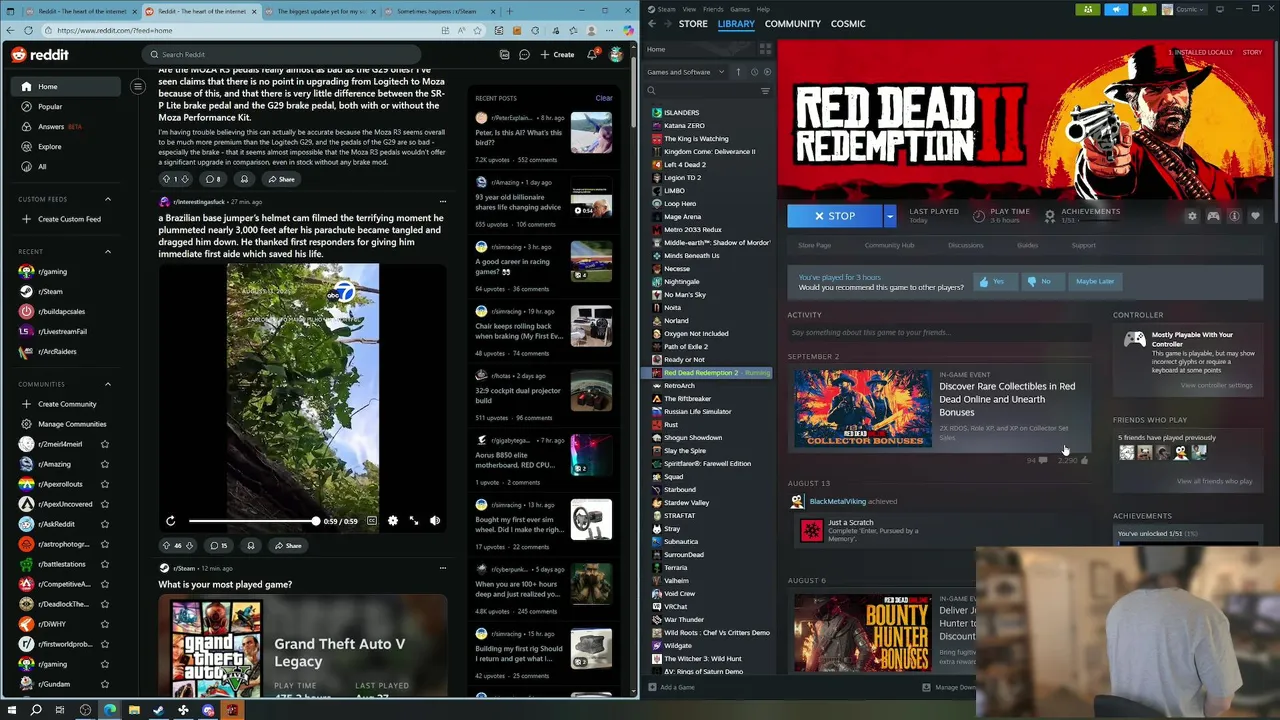Screen dimensions: 1280x720
Task: Click View all friends who play
Action: [x=1214, y=481]
